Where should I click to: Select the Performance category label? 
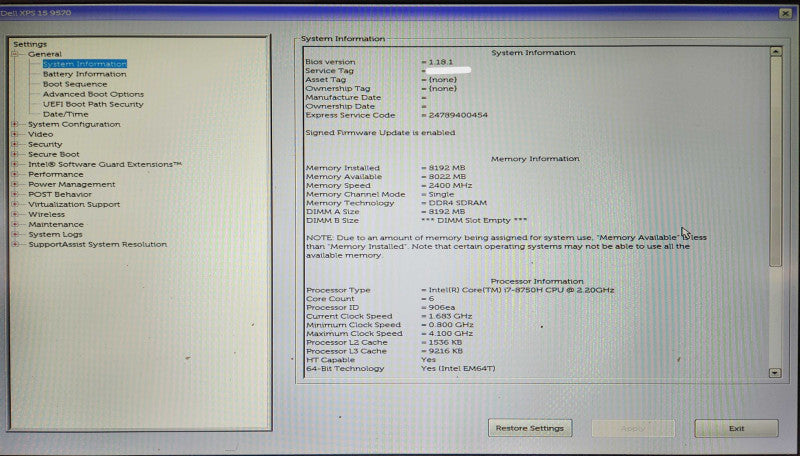point(56,174)
